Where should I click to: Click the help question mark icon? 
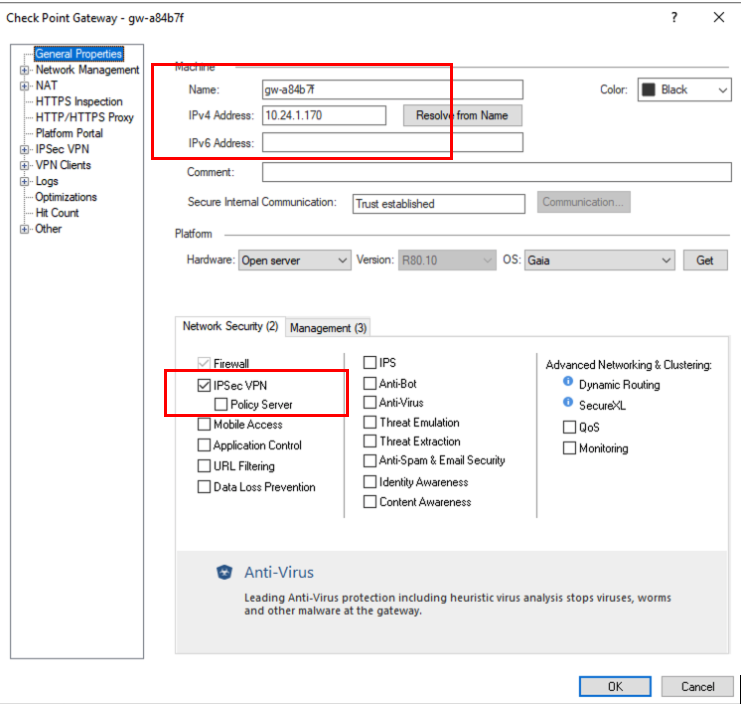pos(675,17)
